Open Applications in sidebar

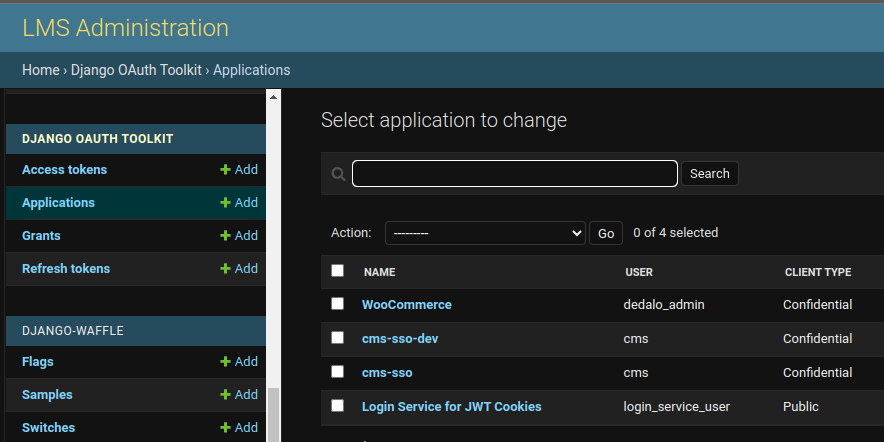tap(58, 202)
